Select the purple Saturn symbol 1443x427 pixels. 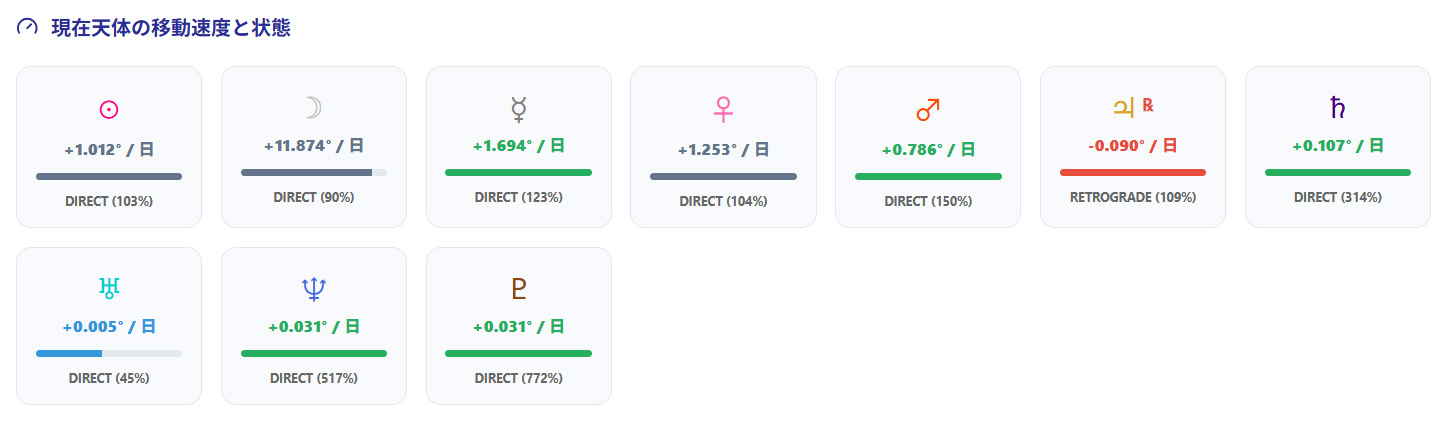[x=1337, y=106]
